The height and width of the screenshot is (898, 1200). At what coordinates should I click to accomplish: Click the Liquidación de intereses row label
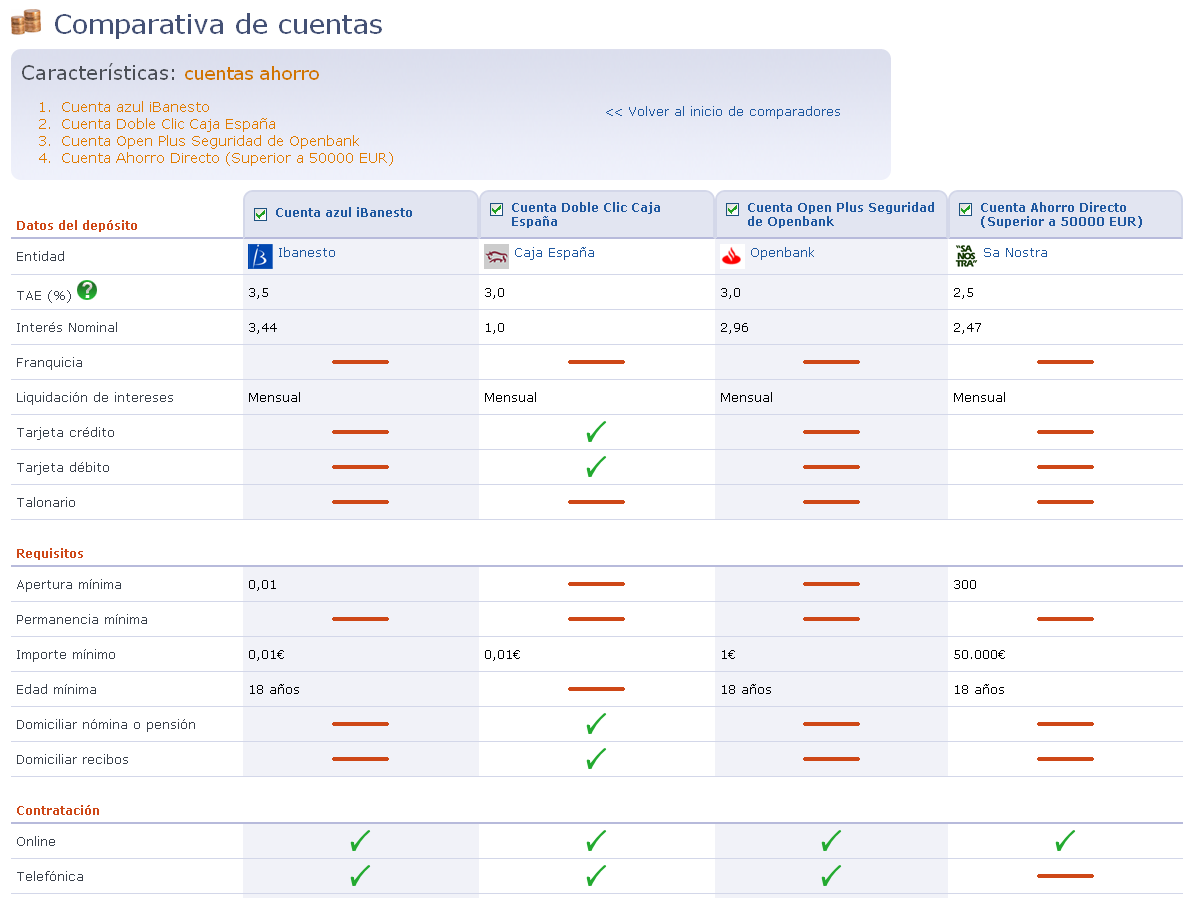95,398
